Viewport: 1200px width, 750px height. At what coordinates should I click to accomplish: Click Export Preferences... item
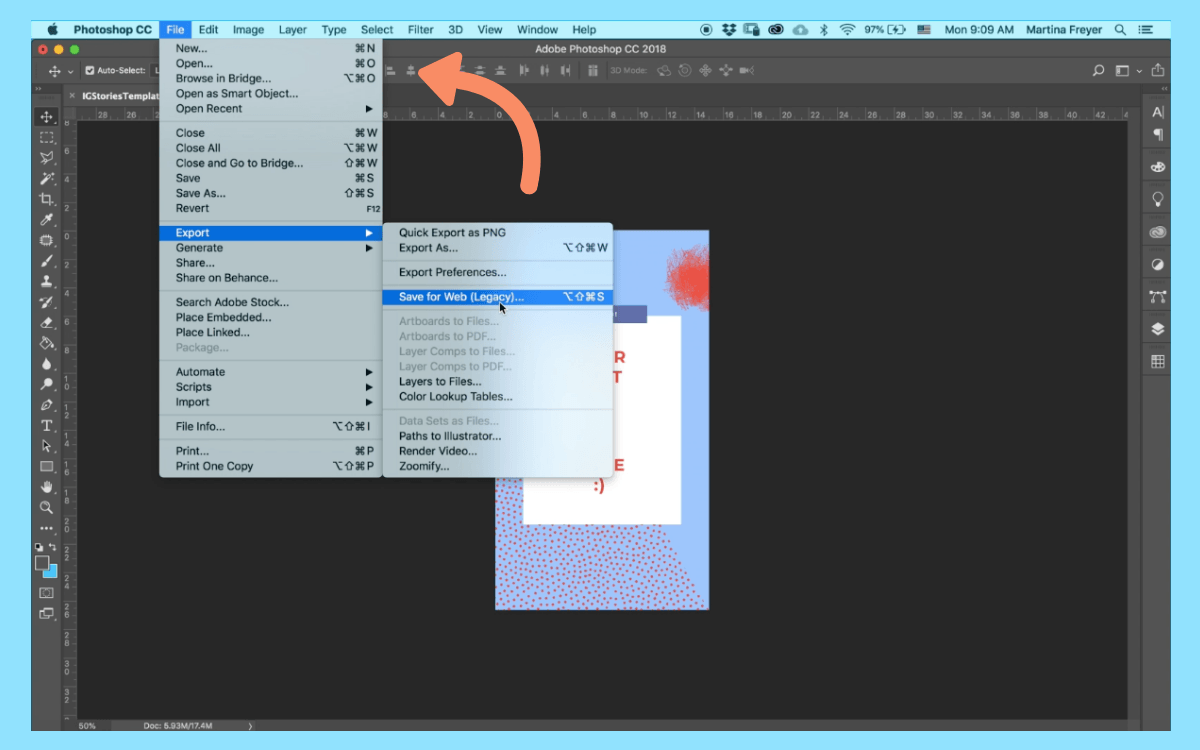497,272
